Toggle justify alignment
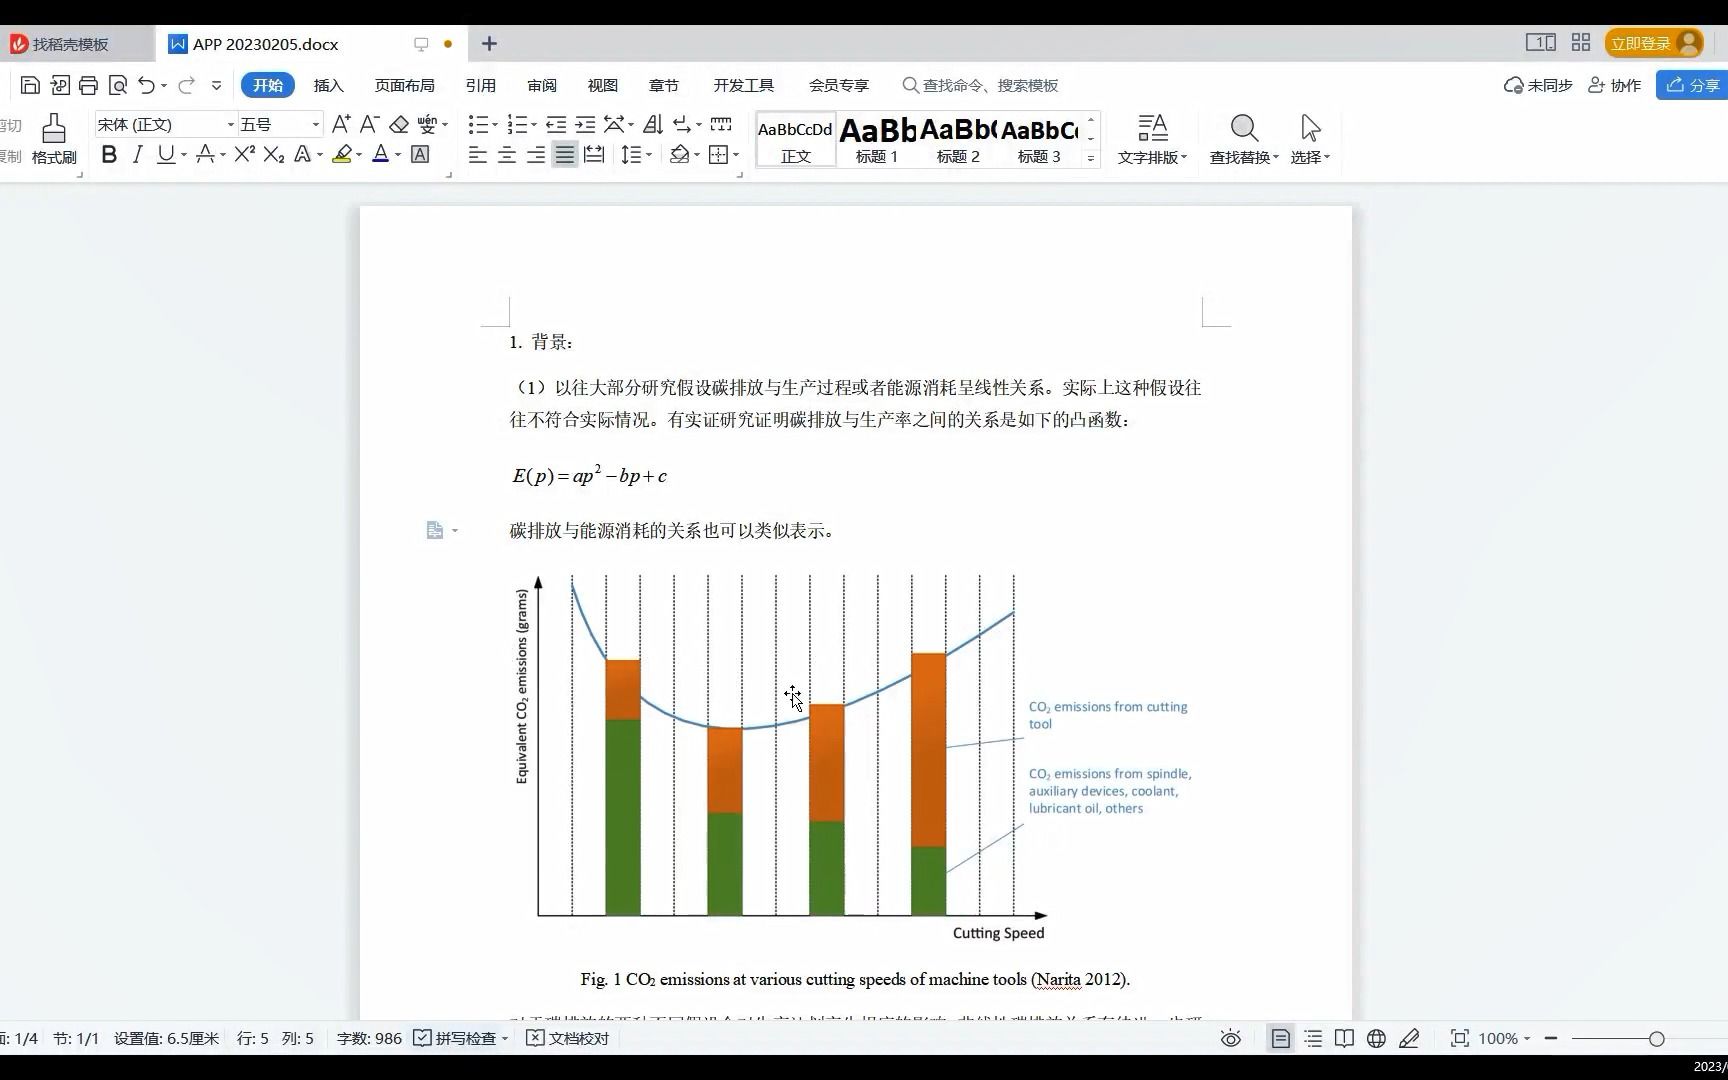 tap(565, 154)
